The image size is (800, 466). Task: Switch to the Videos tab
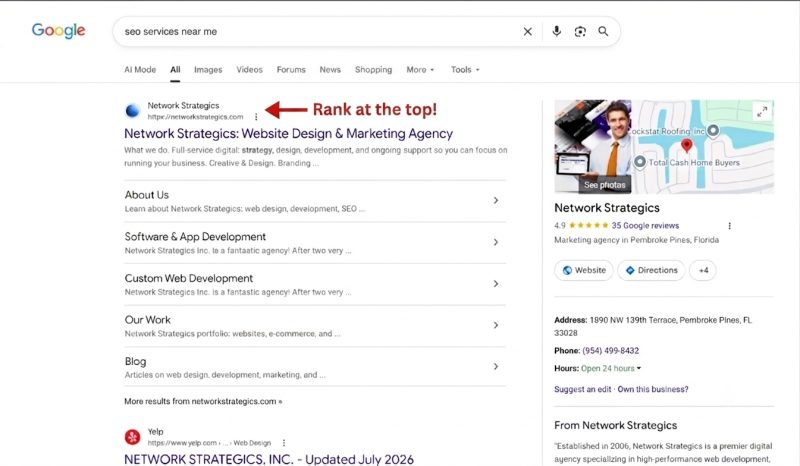pyautogui.click(x=249, y=69)
